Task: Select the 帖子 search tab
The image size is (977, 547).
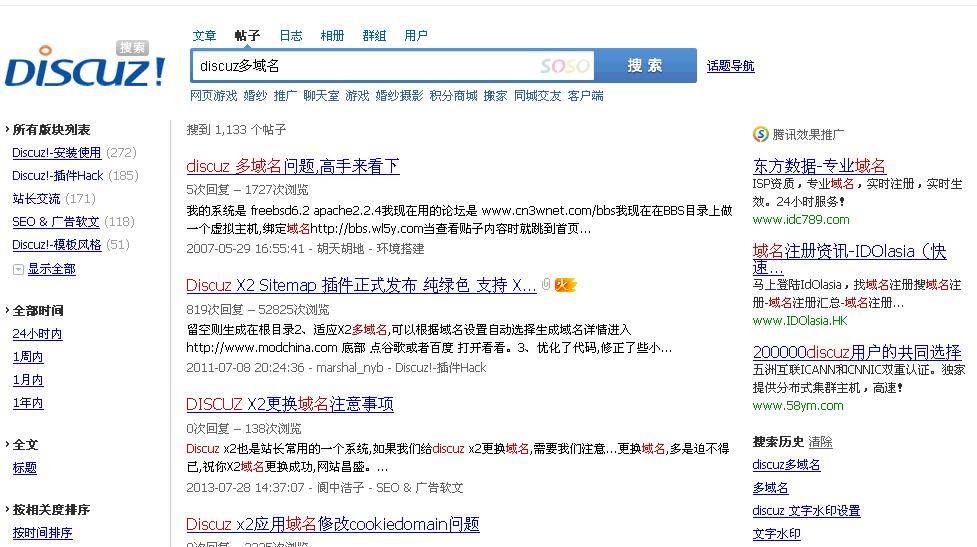Action: click(247, 36)
